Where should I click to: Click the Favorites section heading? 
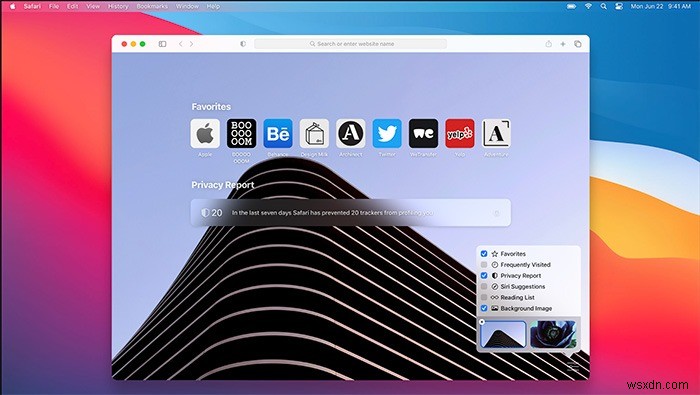tap(211, 107)
